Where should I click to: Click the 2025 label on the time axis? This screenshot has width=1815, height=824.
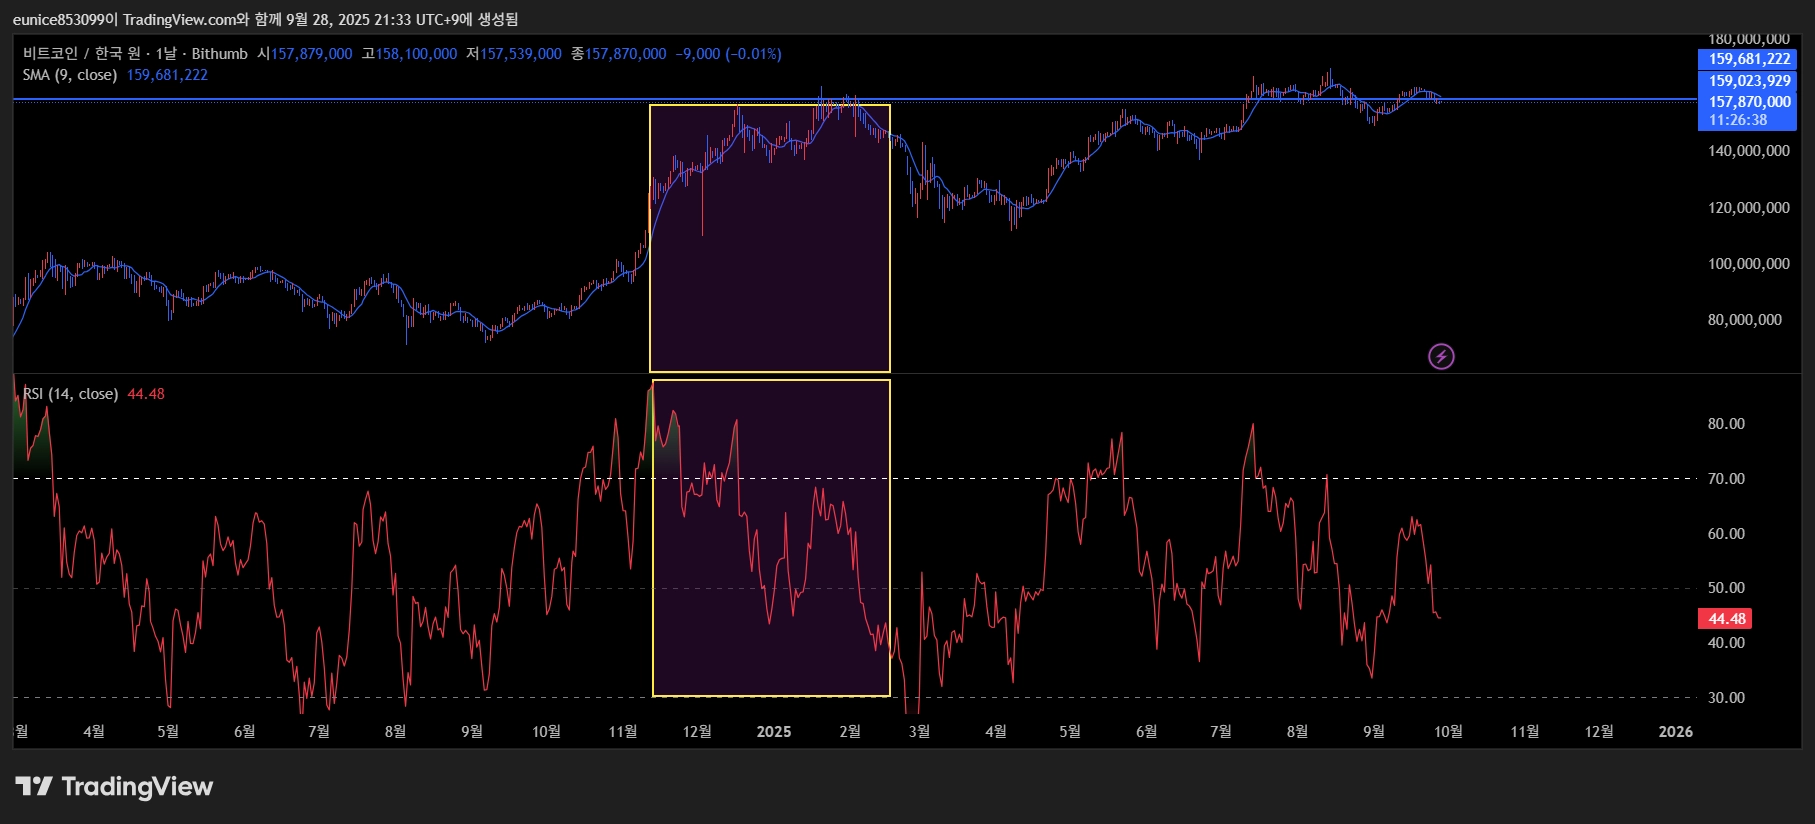coord(774,732)
